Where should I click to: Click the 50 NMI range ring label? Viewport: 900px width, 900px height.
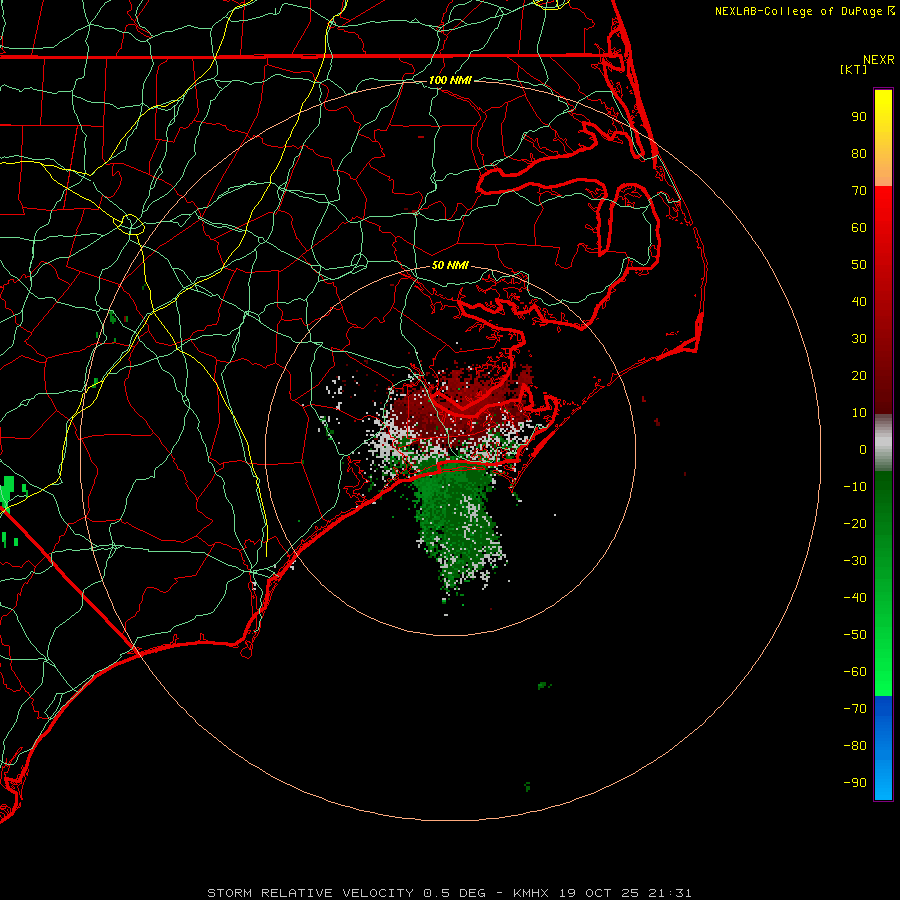[x=450, y=265]
